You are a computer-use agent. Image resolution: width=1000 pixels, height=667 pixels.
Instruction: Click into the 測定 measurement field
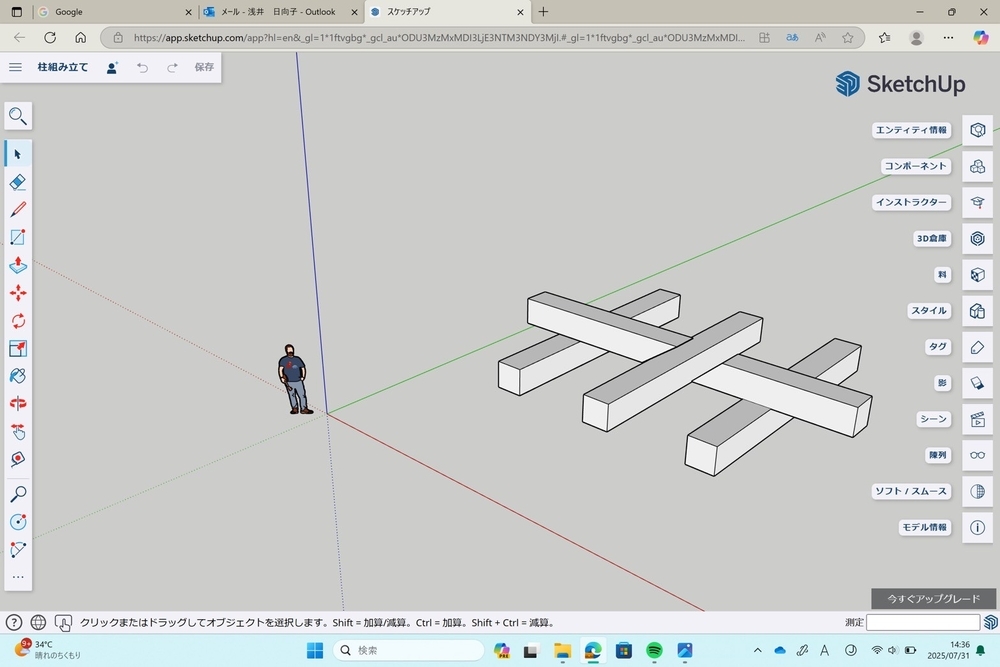[923, 622]
